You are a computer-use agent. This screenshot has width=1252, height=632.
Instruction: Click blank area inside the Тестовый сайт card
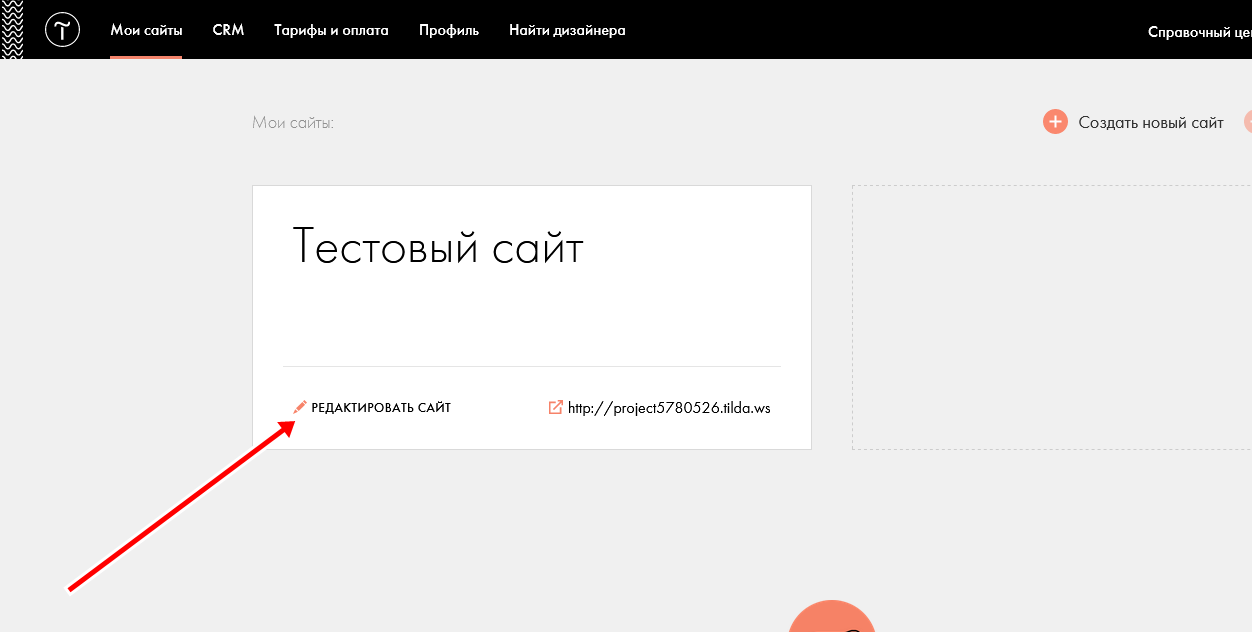[x=530, y=320]
